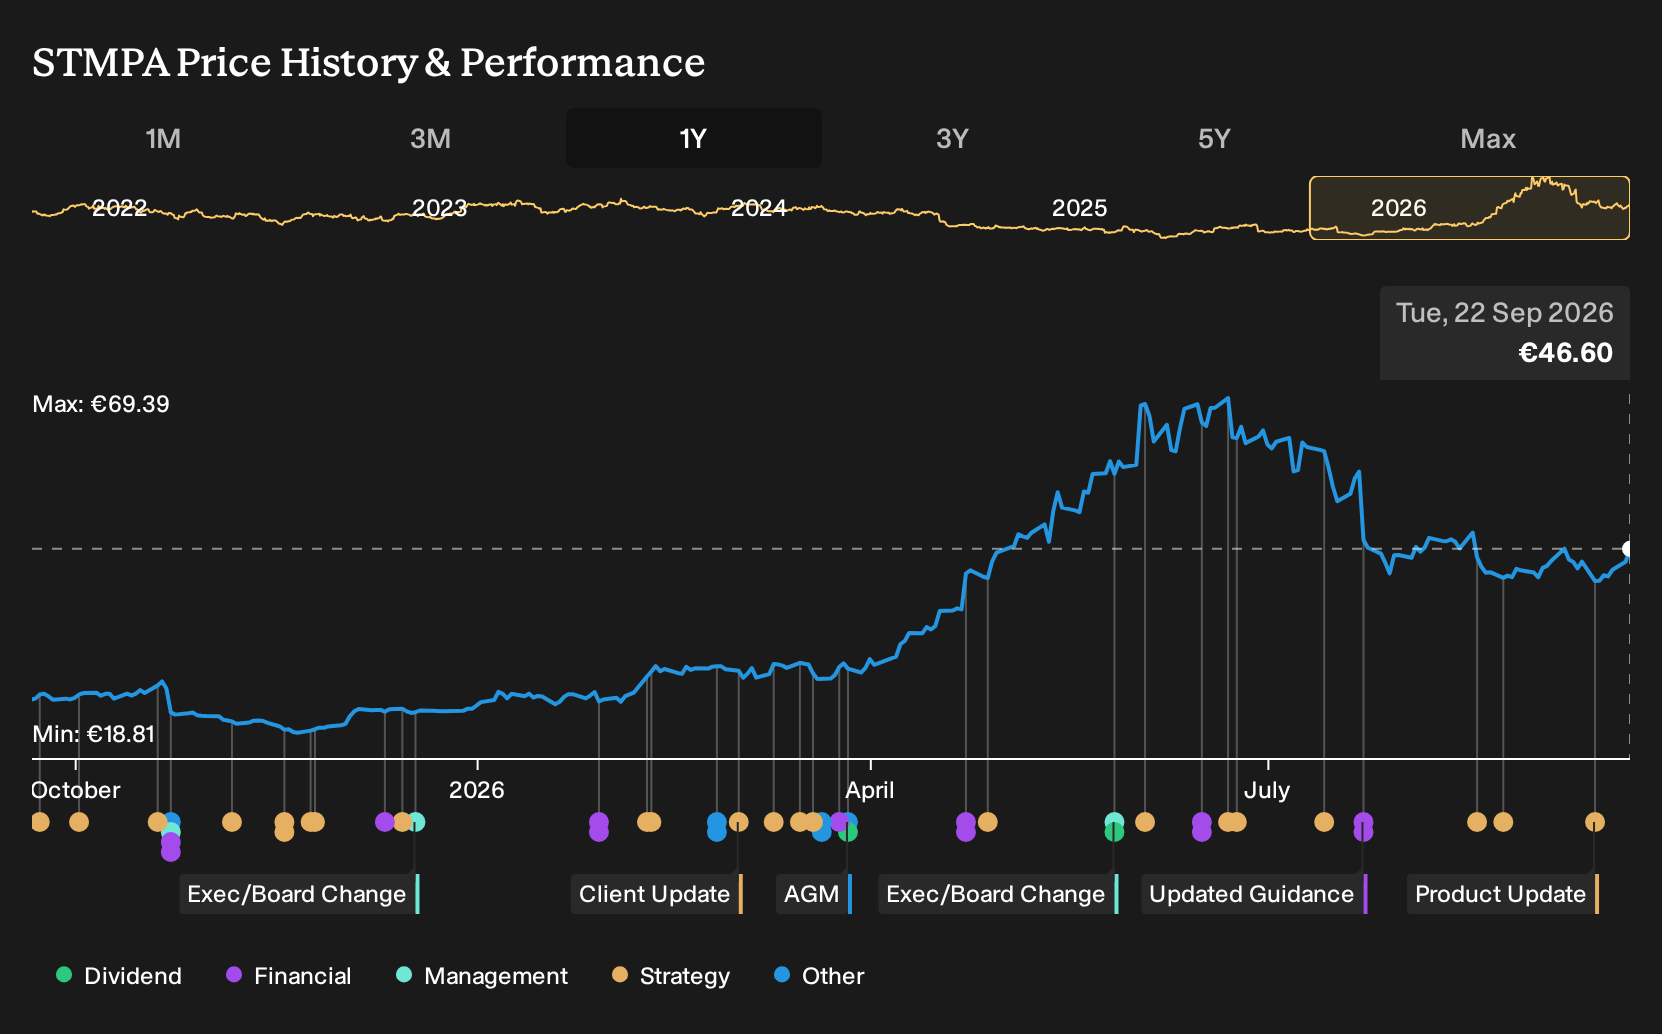Viewport: 1662px width, 1034px height.
Task: Click 2025 on the overview mini chart
Action: (x=1079, y=208)
